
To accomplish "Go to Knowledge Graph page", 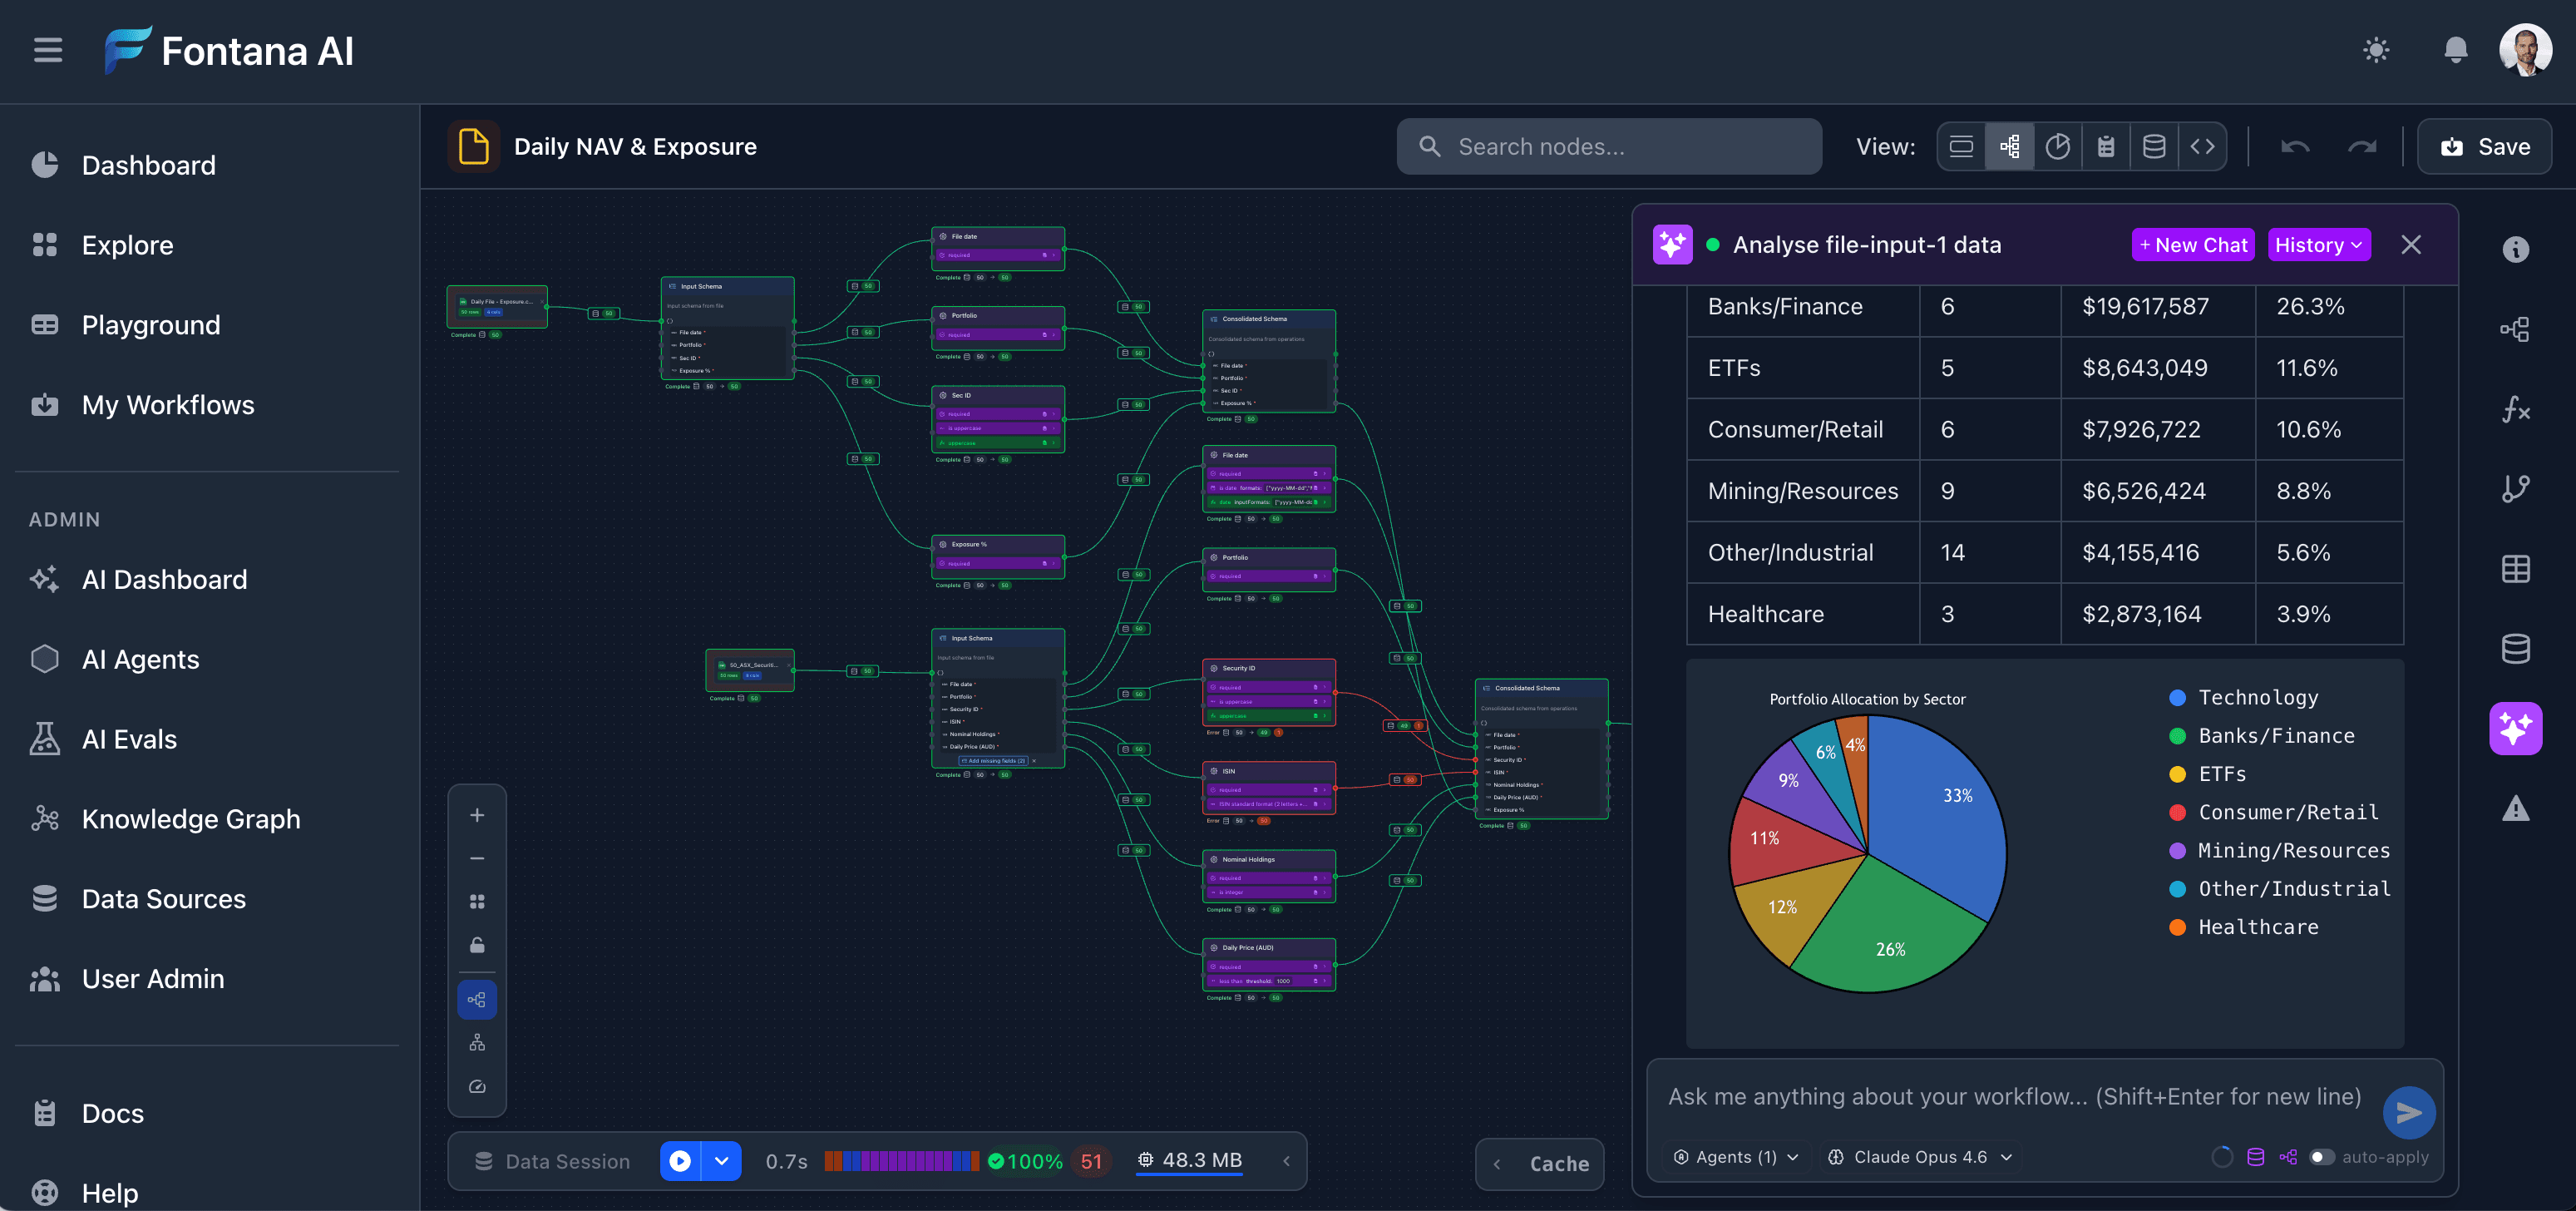I will (x=190, y=819).
